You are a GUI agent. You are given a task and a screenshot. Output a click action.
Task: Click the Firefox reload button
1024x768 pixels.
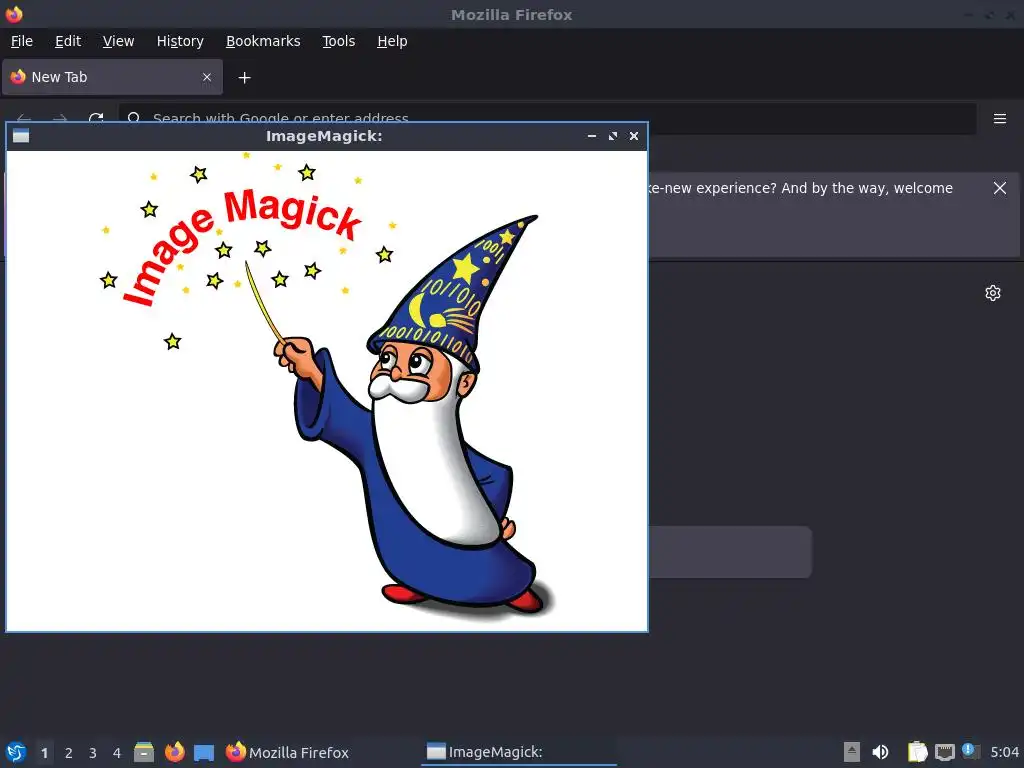pyautogui.click(x=96, y=118)
